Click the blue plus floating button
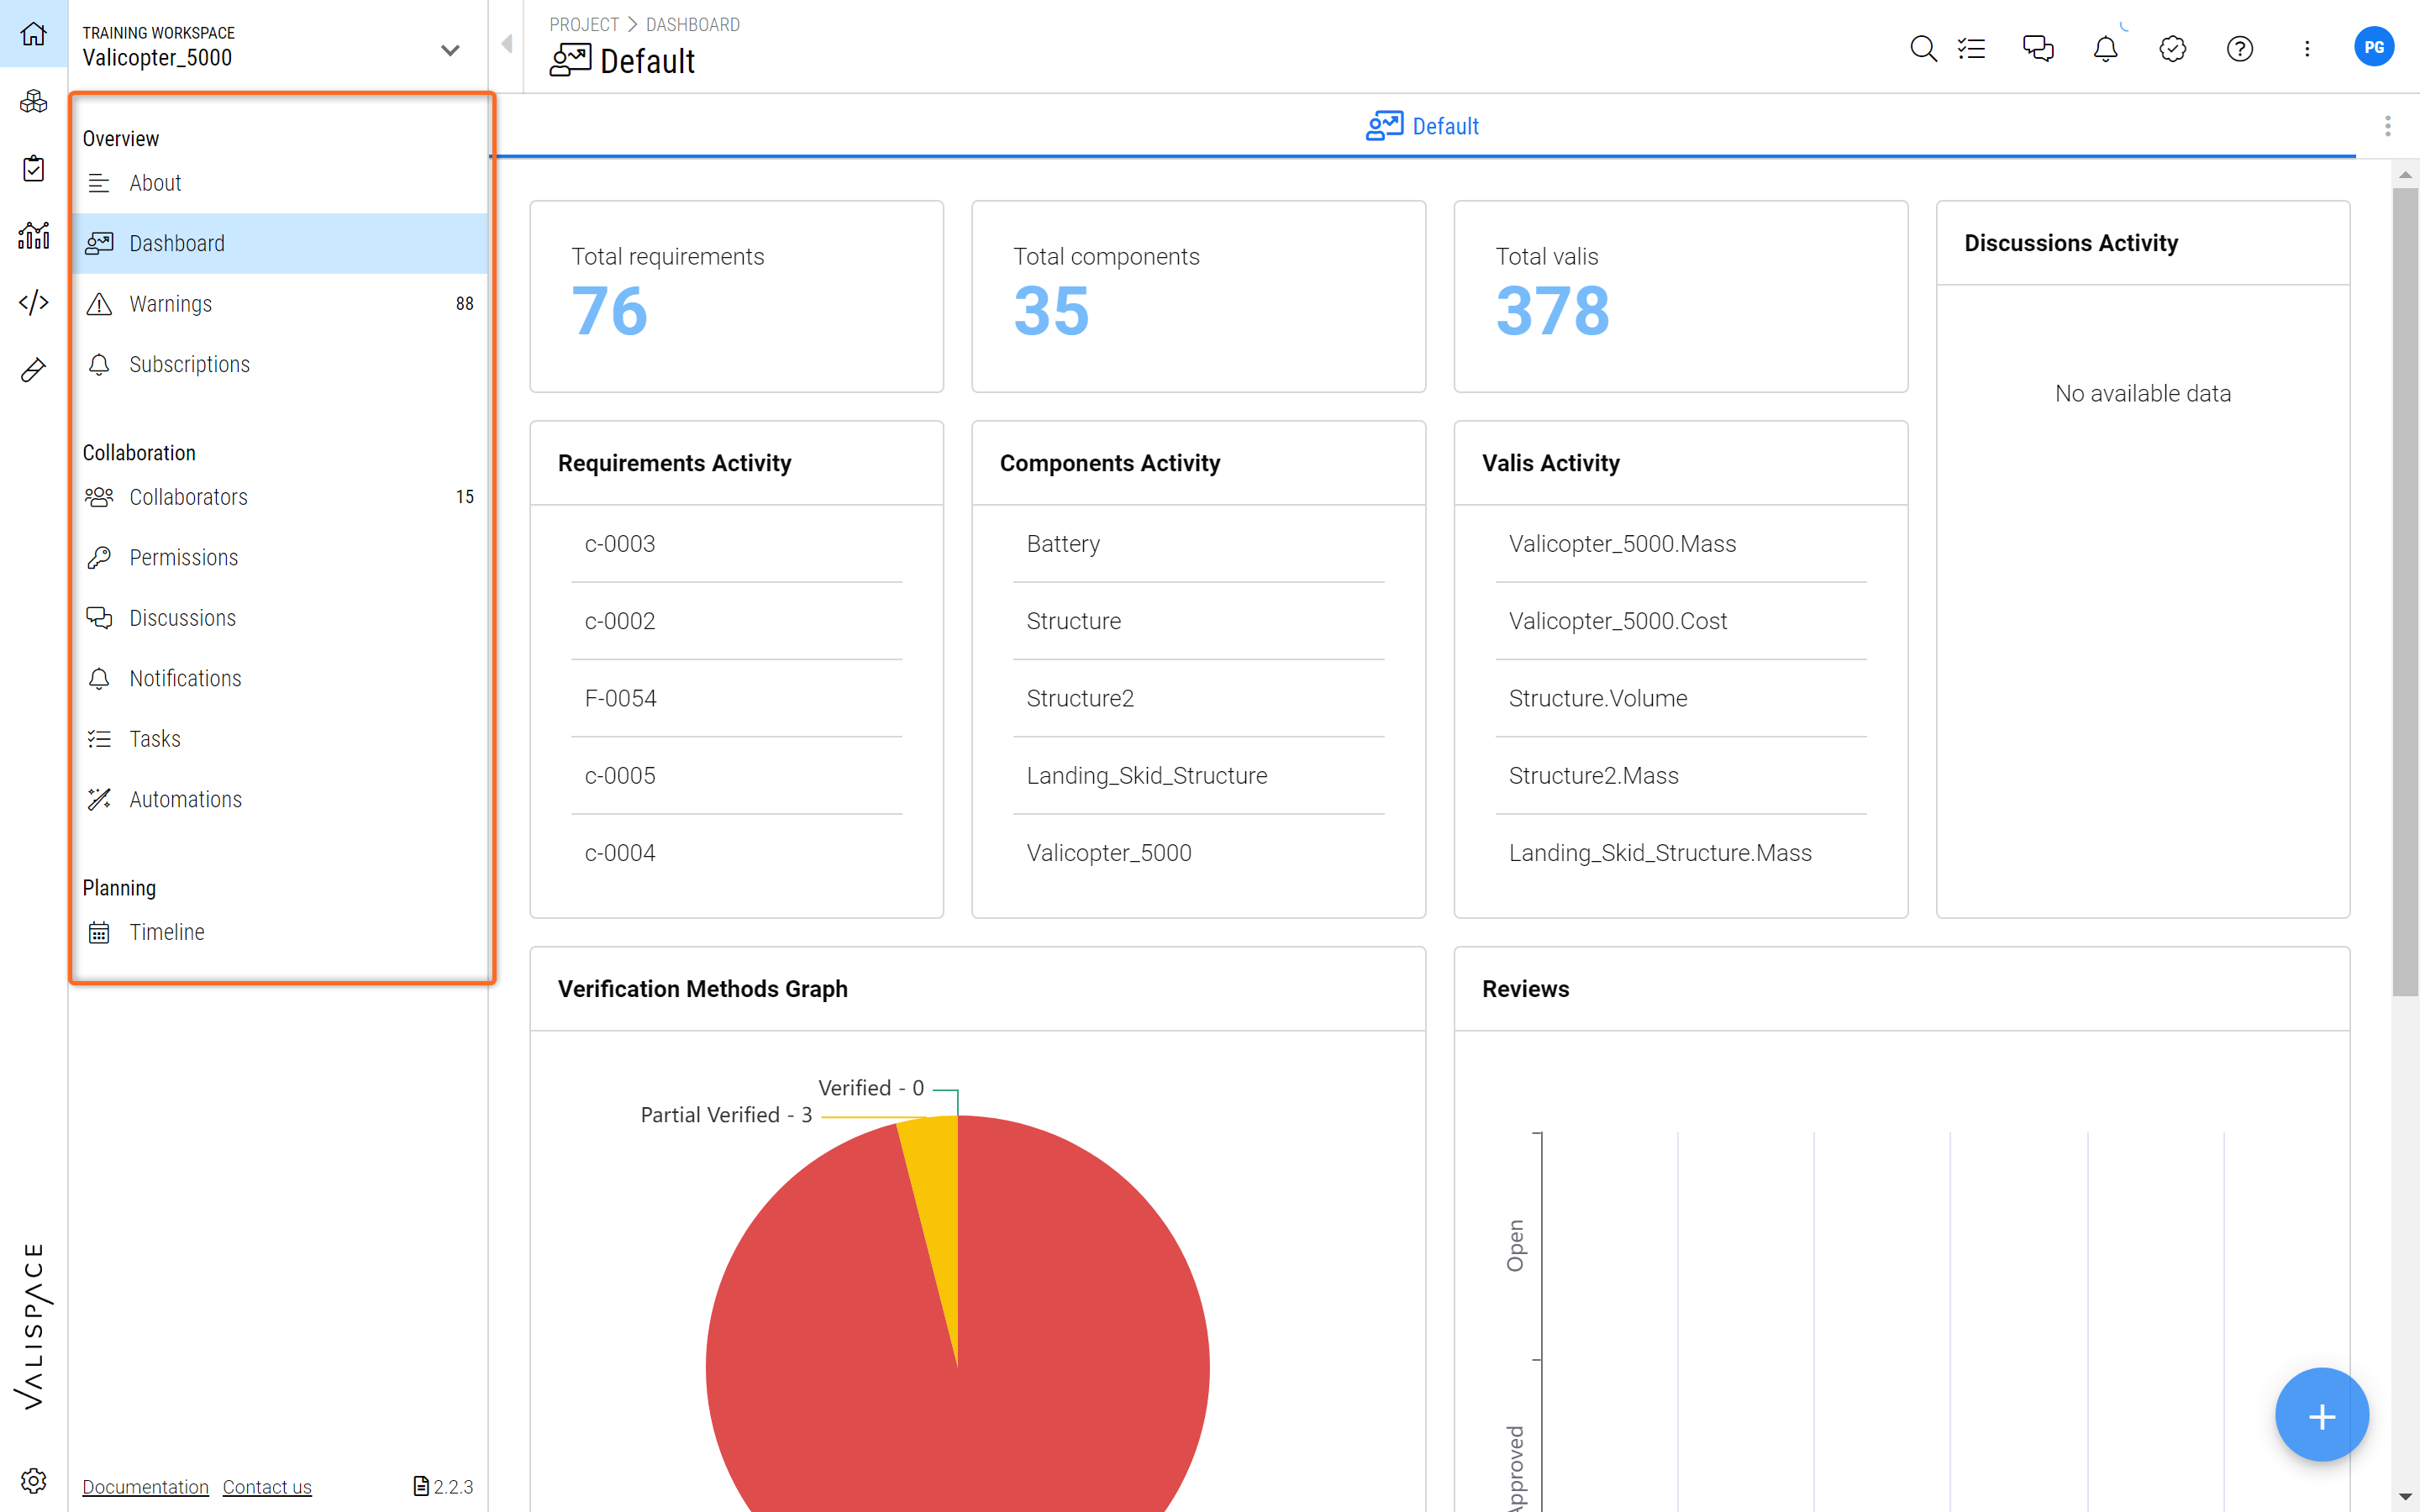Viewport: 2420px width, 1512px height. click(x=2321, y=1415)
